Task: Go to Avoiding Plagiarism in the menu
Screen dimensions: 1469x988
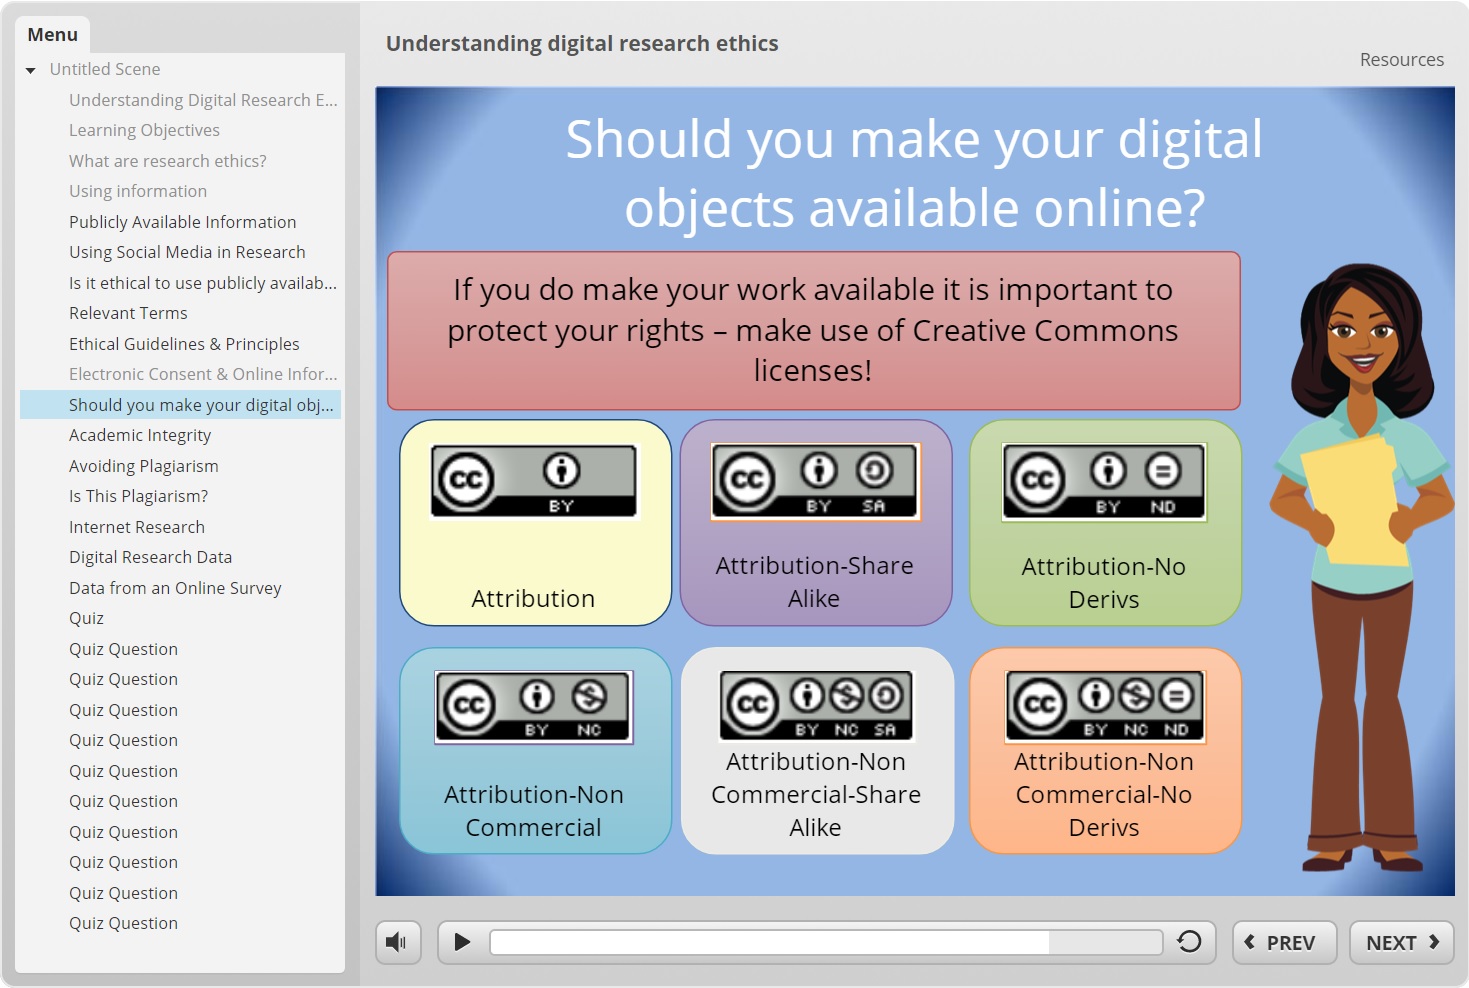Action: tap(144, 466)
